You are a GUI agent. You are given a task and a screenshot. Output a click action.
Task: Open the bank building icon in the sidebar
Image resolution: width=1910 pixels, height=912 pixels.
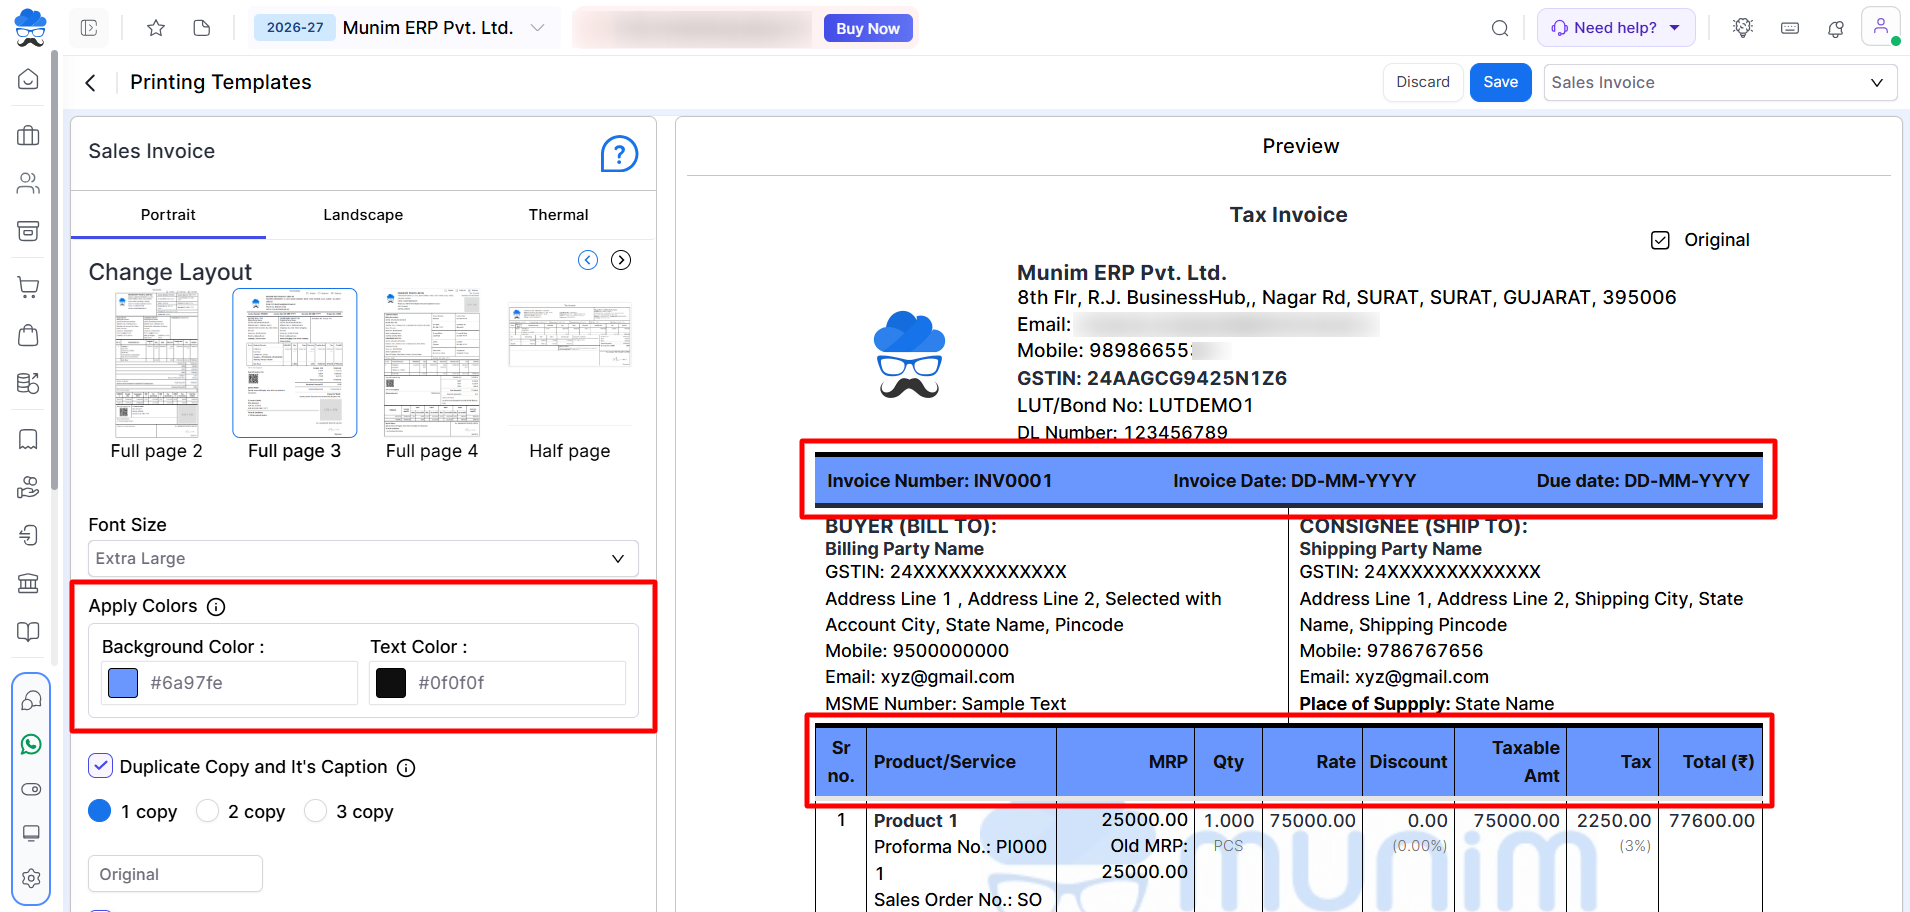[x=29, y=583]
